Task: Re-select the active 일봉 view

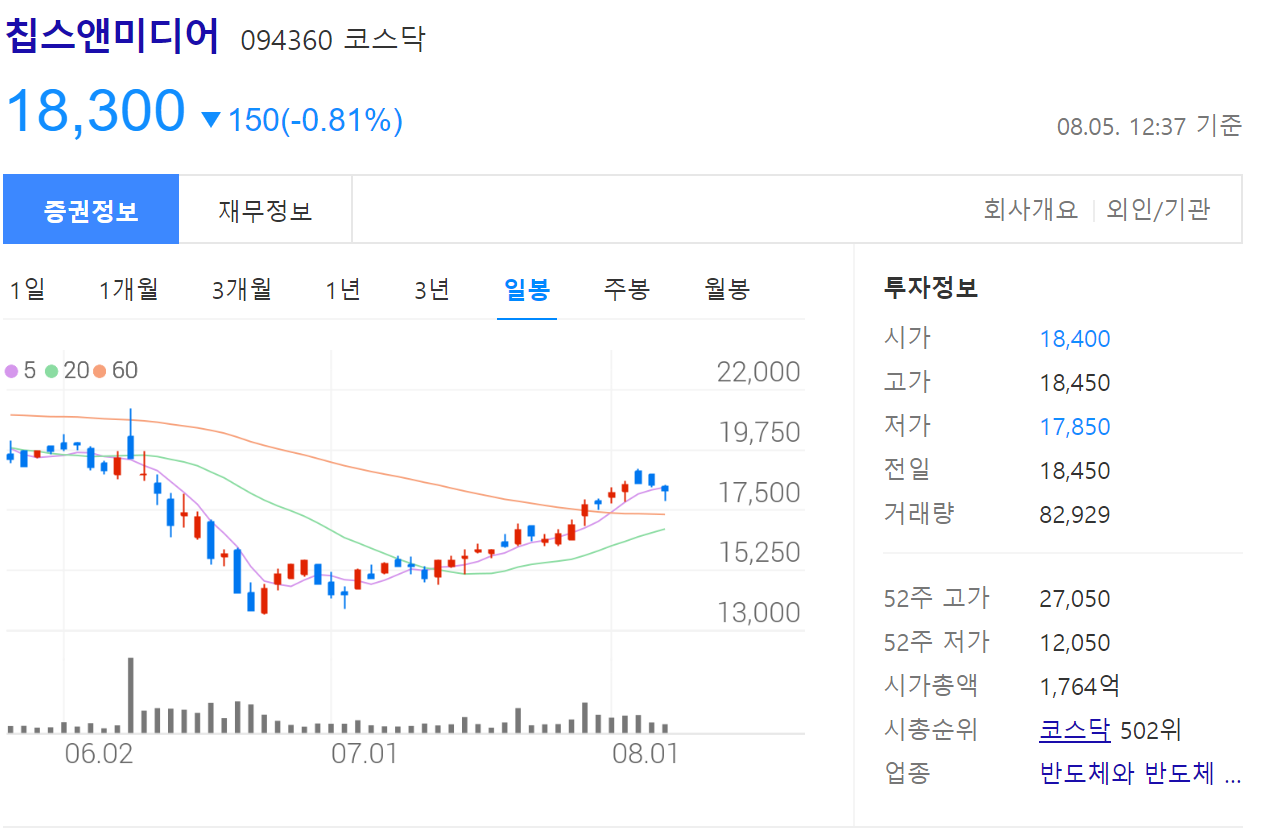Action: [x=526, y=288]
